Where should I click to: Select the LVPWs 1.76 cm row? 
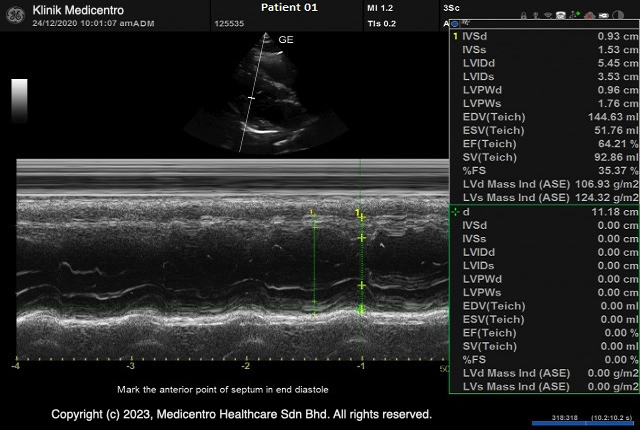(x=544, y=103)
